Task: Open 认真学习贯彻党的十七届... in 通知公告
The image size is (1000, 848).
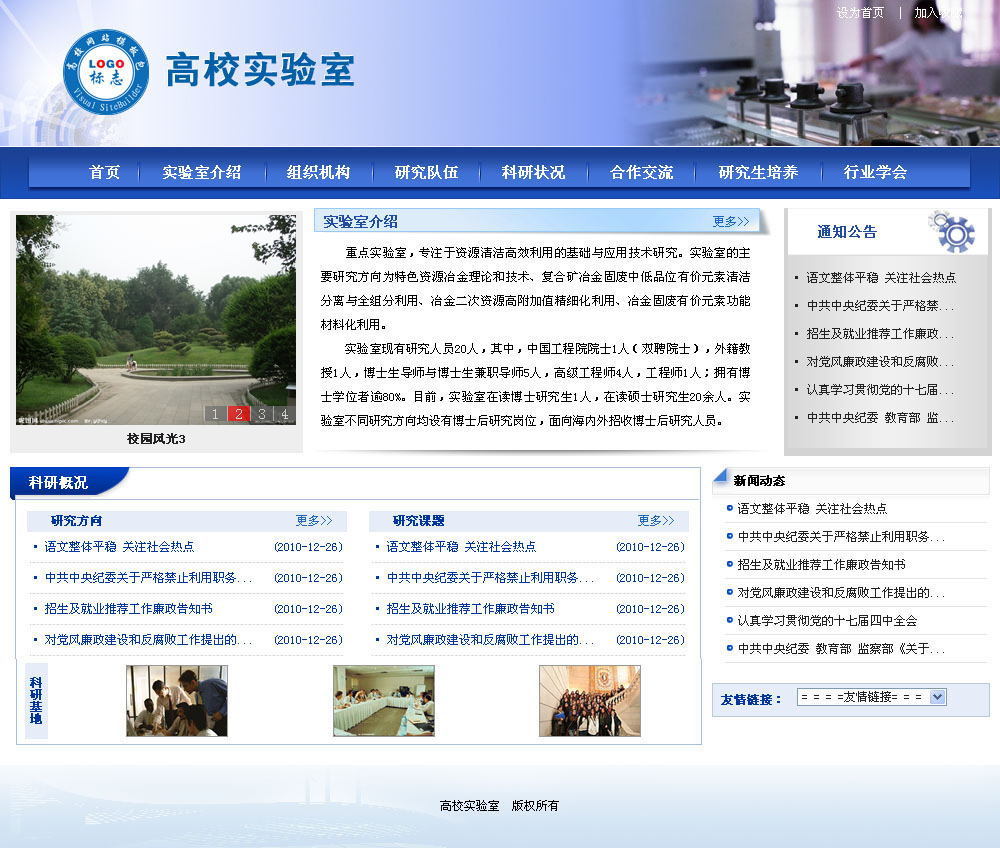Action: (880, 390)
